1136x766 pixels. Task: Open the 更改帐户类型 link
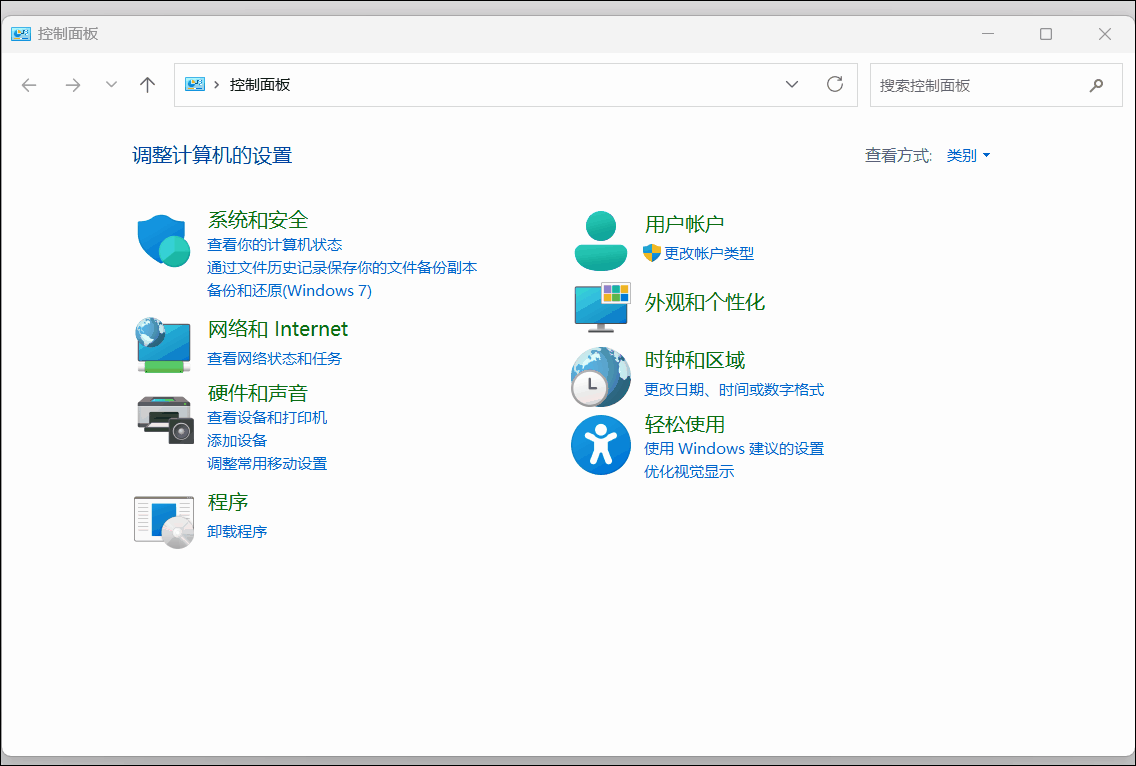[709, 254]
